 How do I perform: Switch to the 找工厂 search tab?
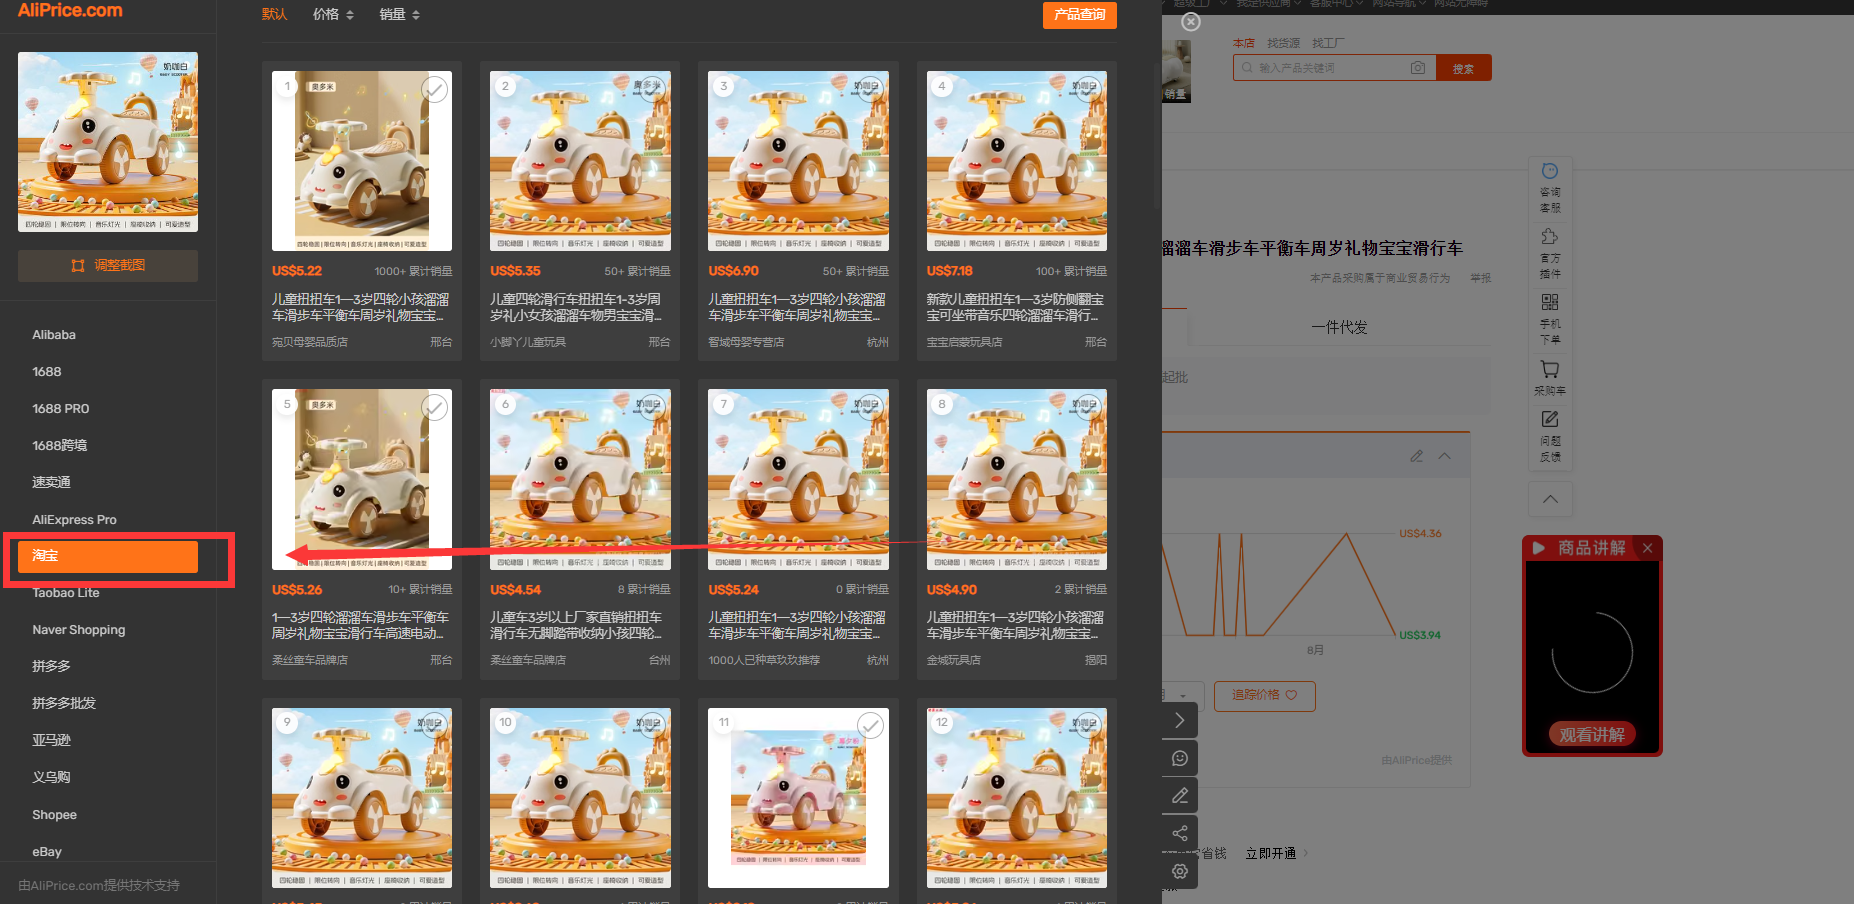[x=1328, y=43]
